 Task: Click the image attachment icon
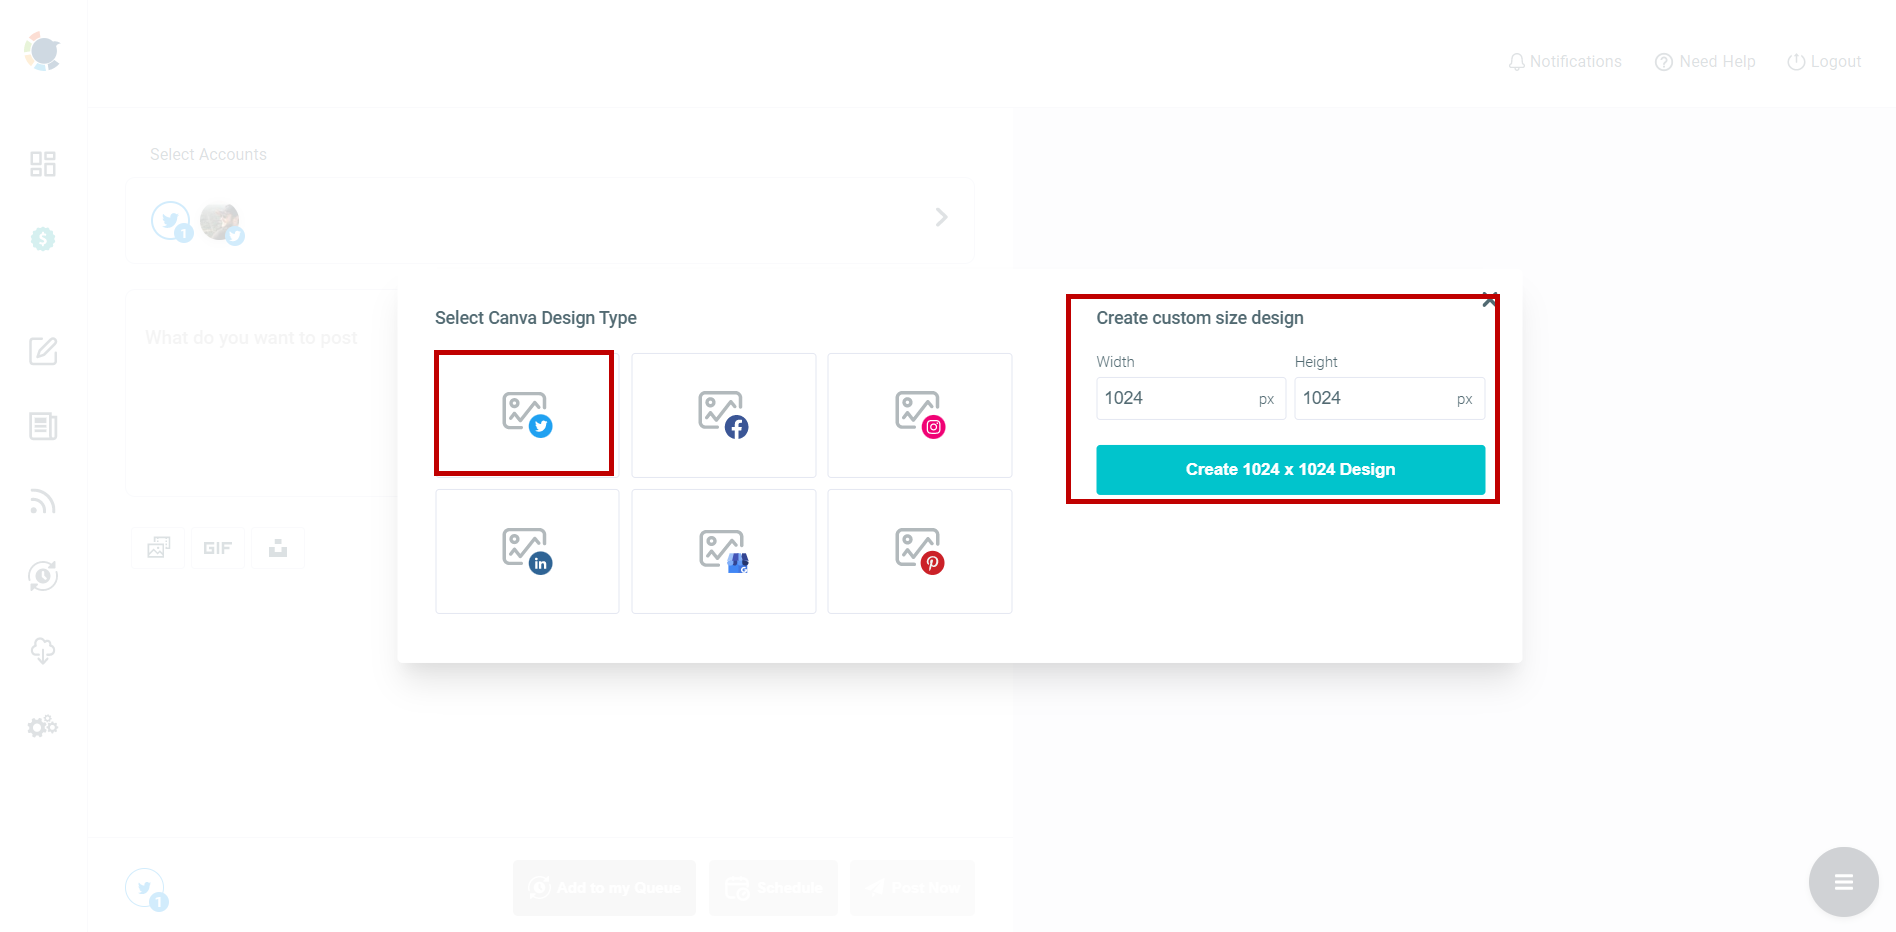157,547
